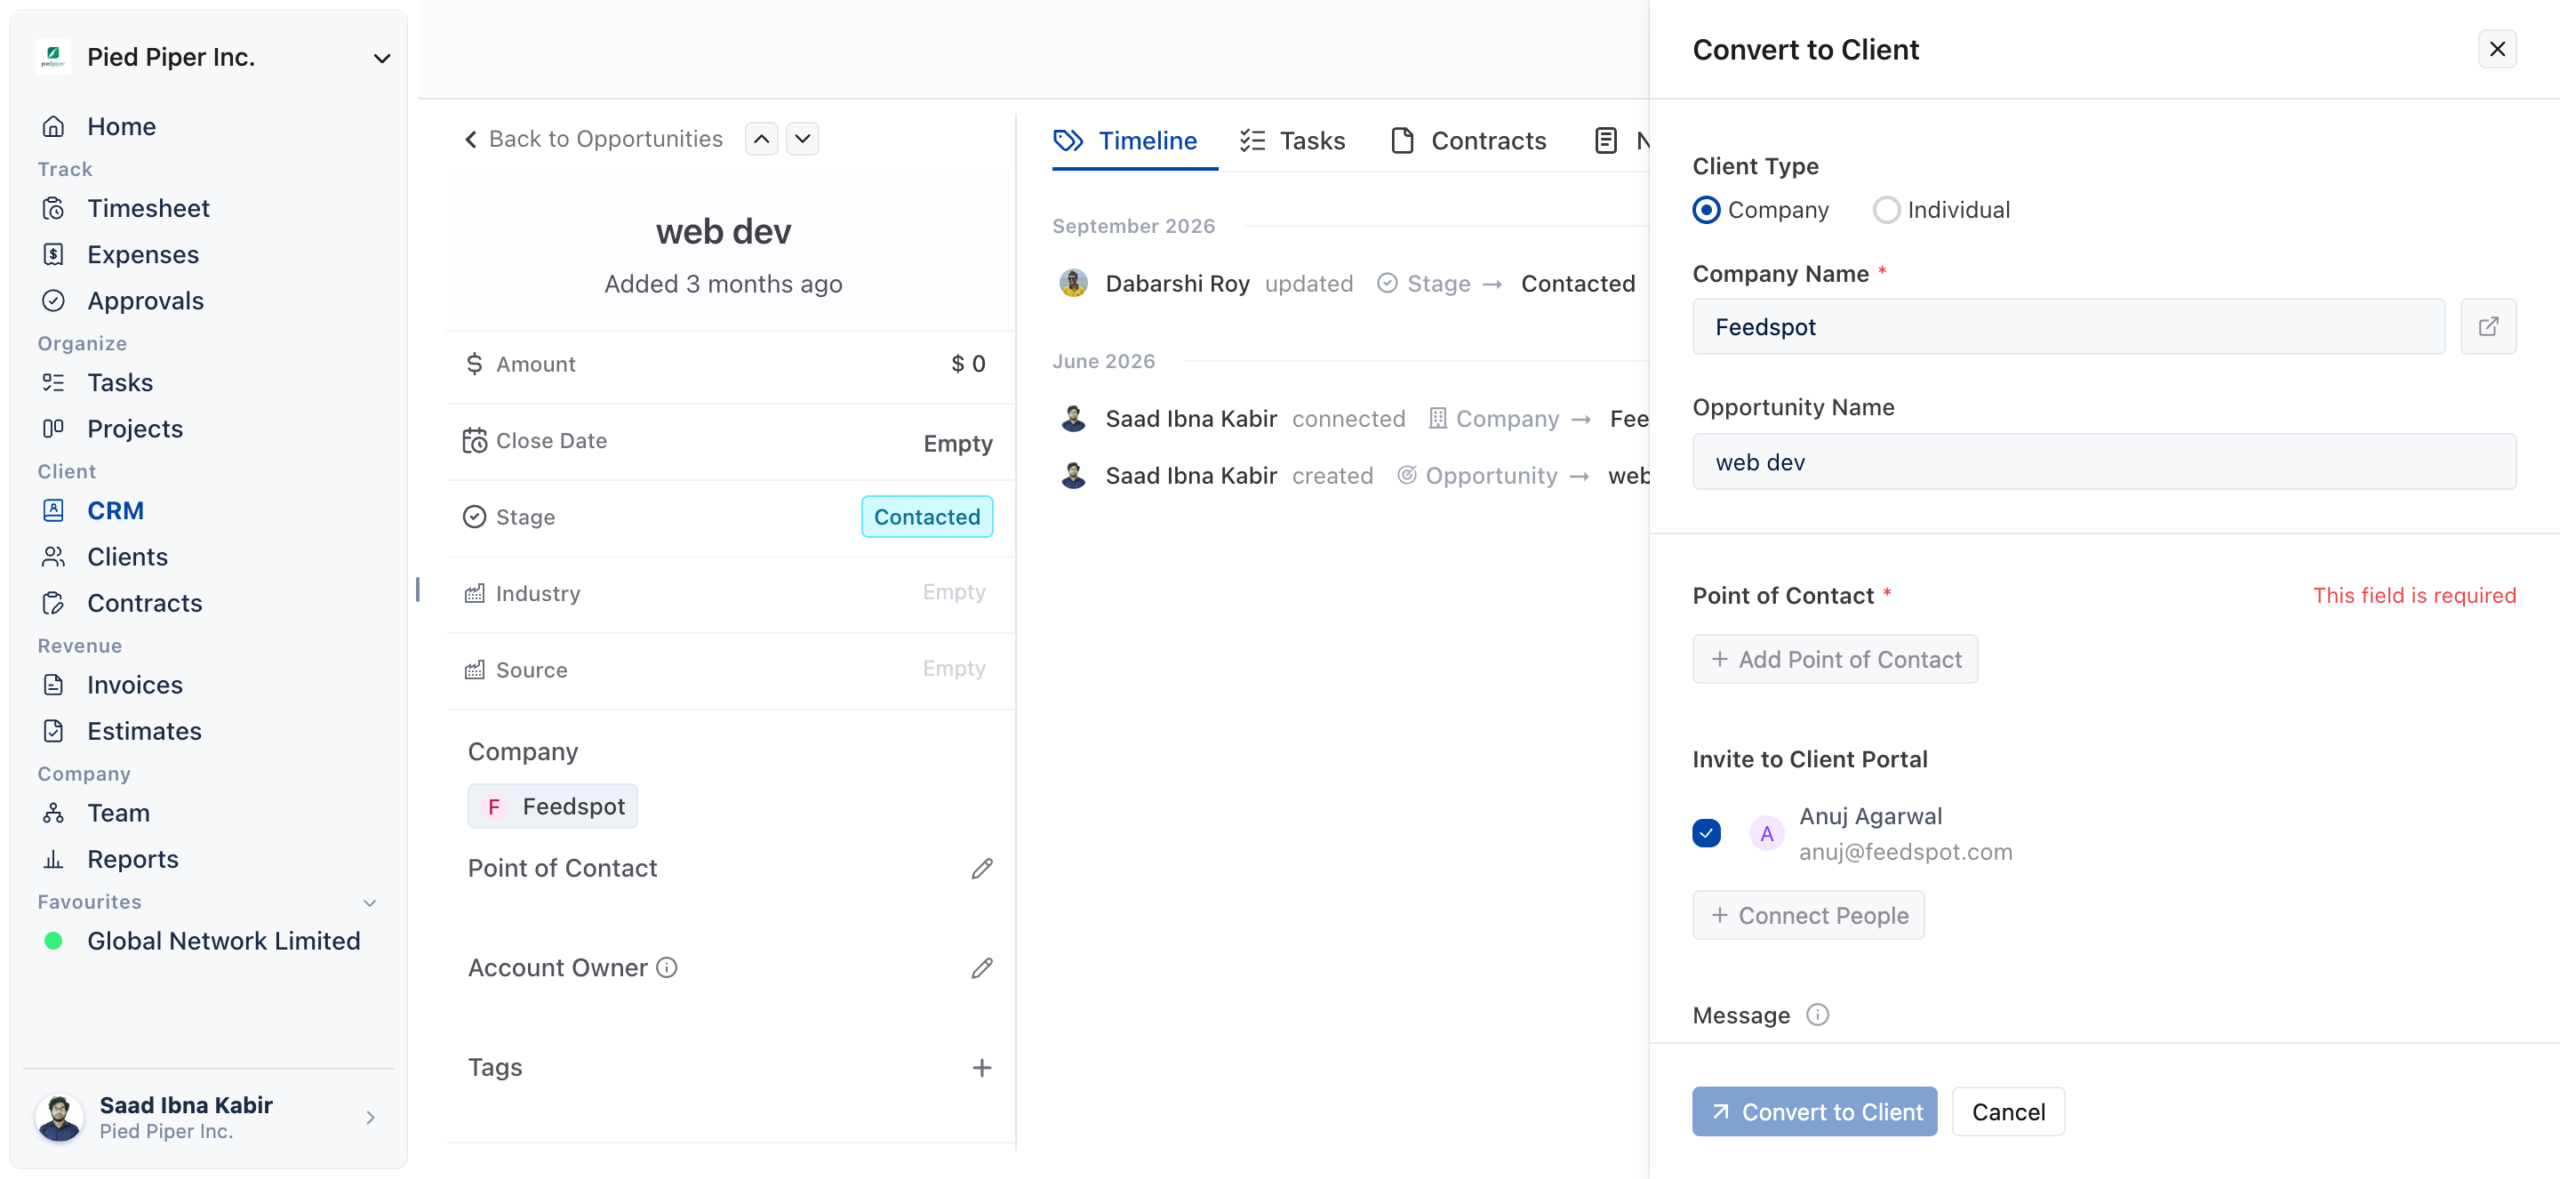Select the CRM sidebar item

pos(115,510)
